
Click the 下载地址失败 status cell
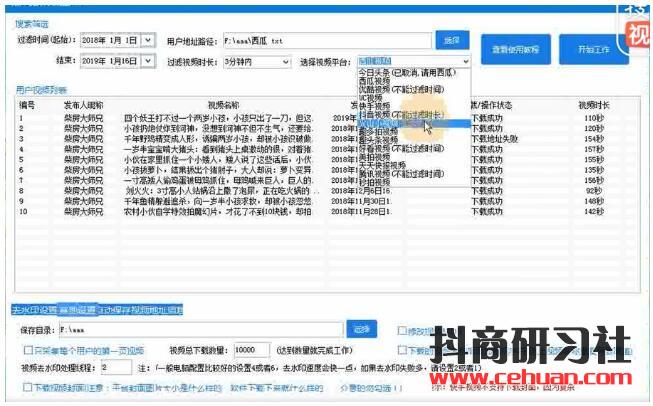(494, 139)
